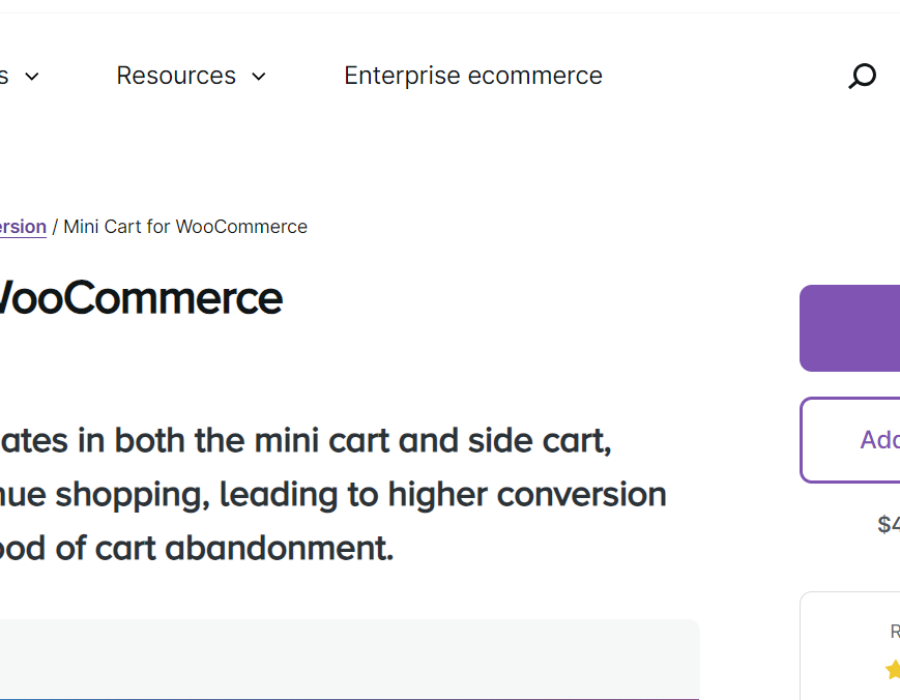Click the Mini Cart for WooCommerce breadcrumb

pyautogui.click(x=185, y=227)
